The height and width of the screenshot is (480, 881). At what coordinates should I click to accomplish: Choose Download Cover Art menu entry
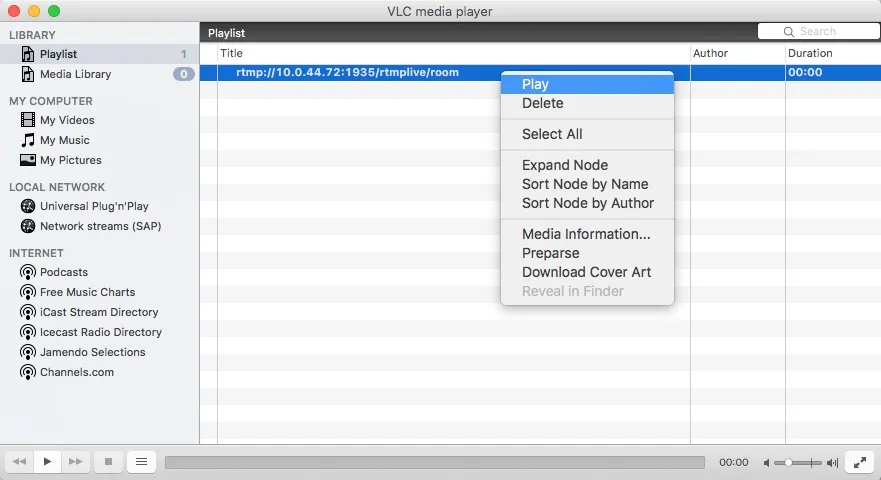pyautogui.click(x=587, y=273)
